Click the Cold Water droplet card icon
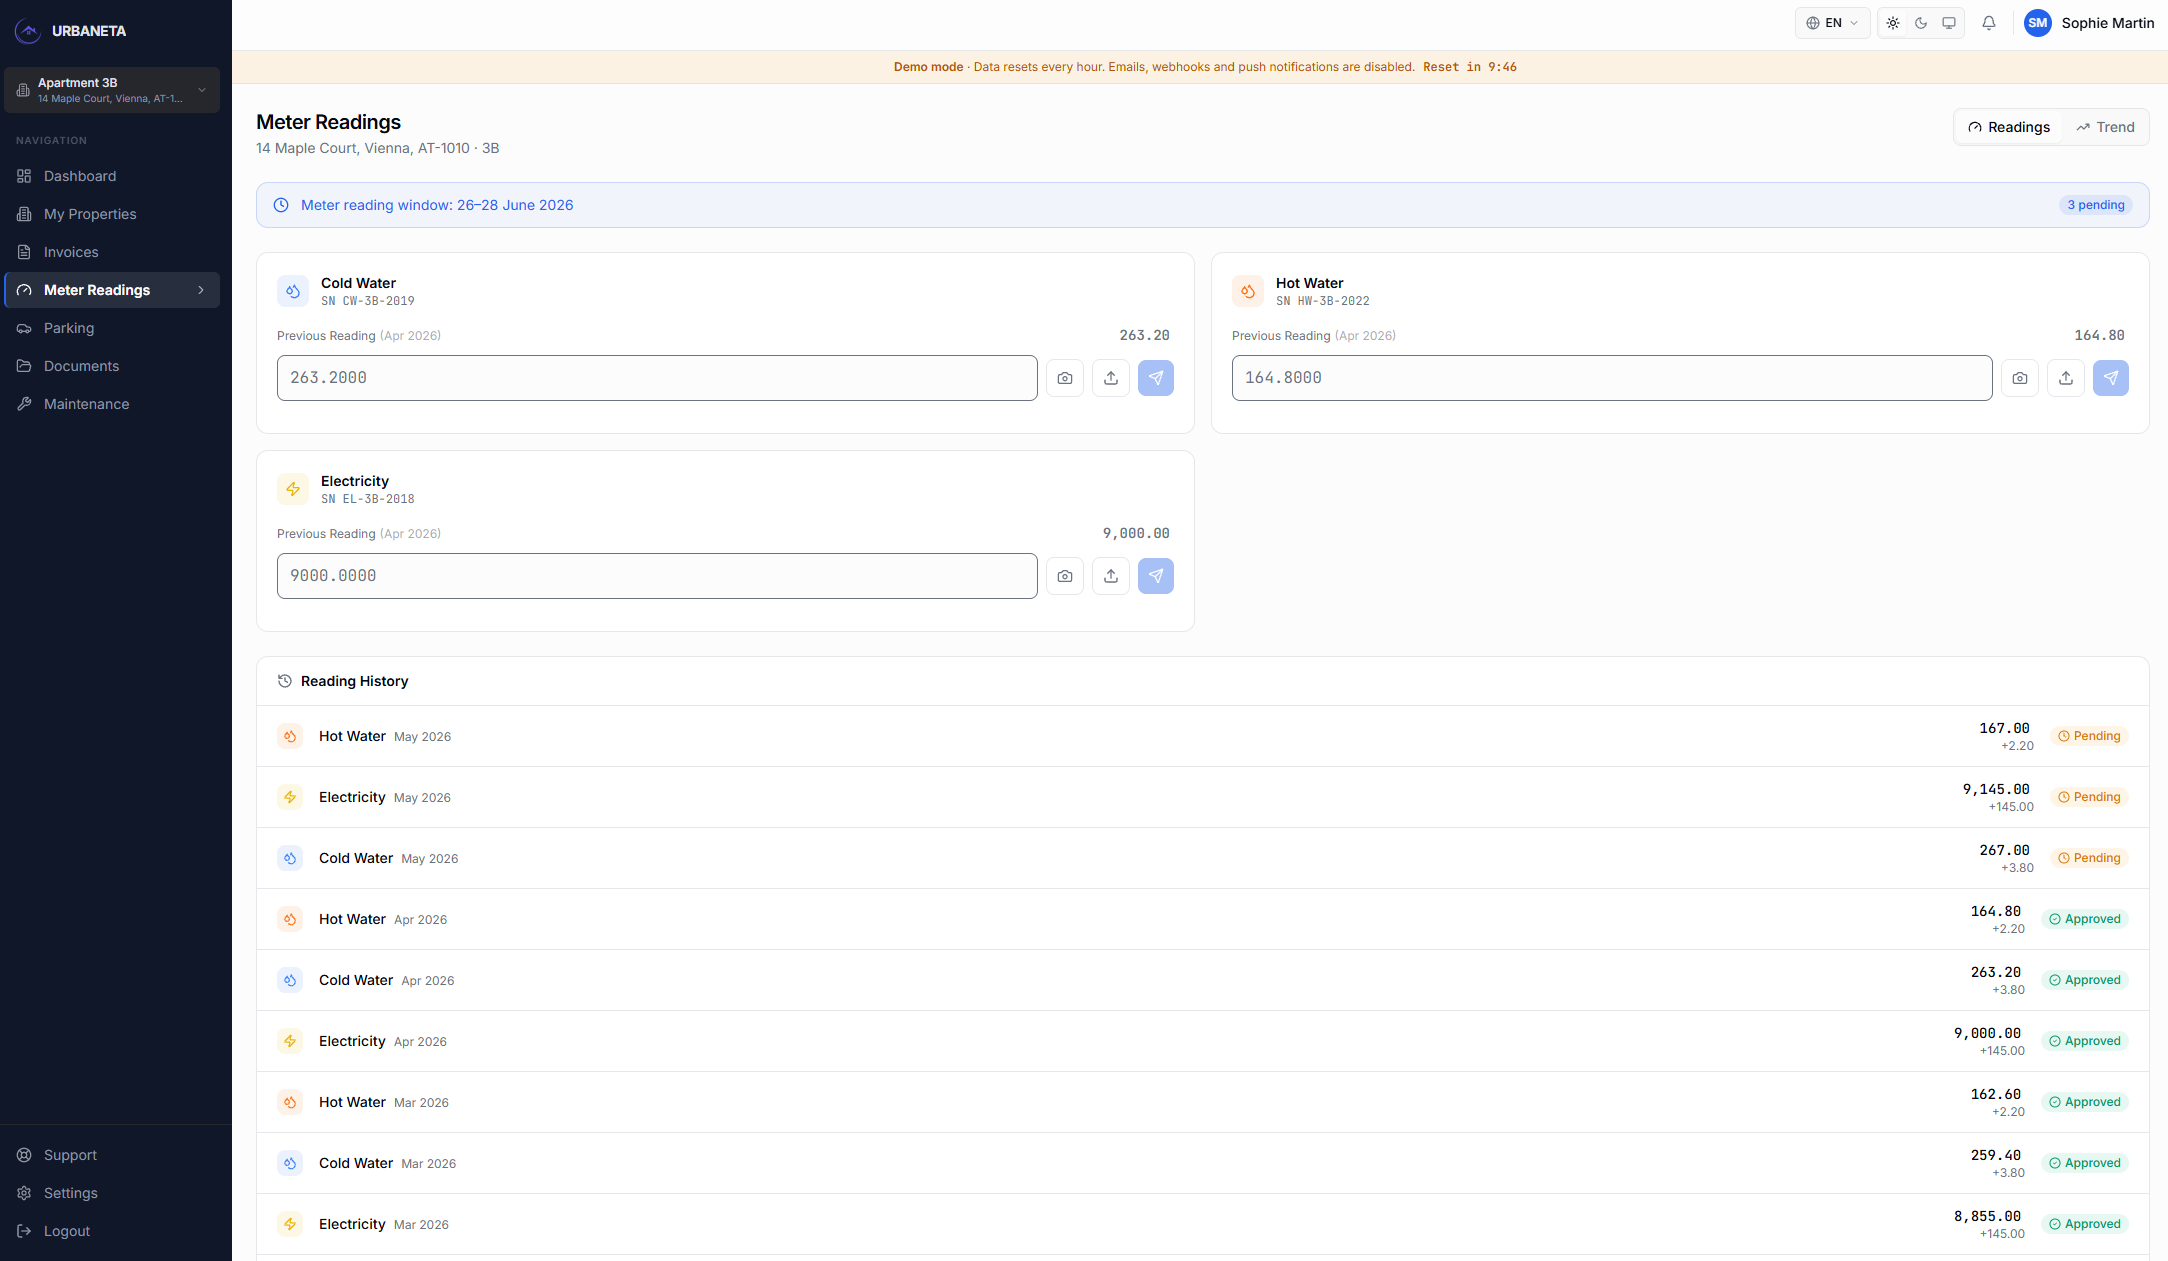Screen dimensions: 2168x1261 293,291
